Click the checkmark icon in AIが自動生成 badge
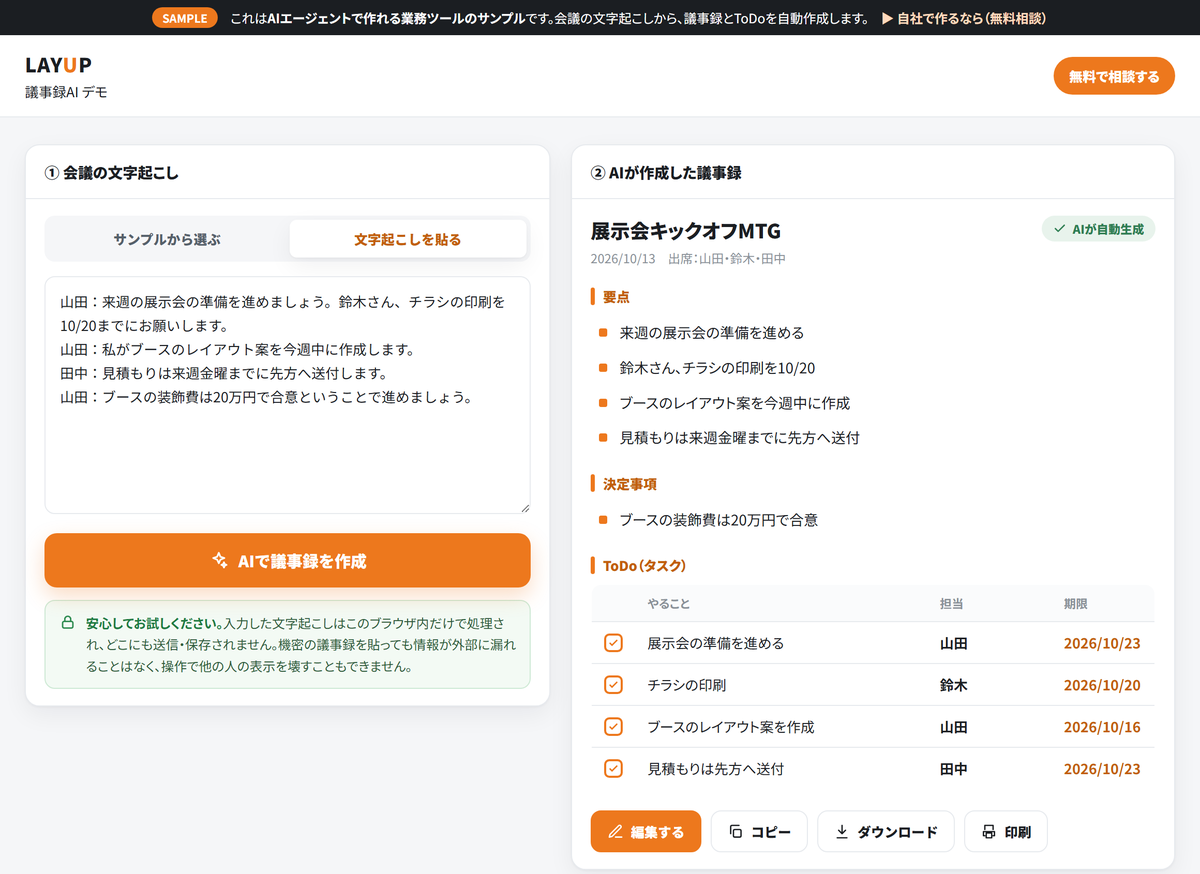This screenshot has width=1200, height=874. pyautogui.click(x=1060, y=229)
